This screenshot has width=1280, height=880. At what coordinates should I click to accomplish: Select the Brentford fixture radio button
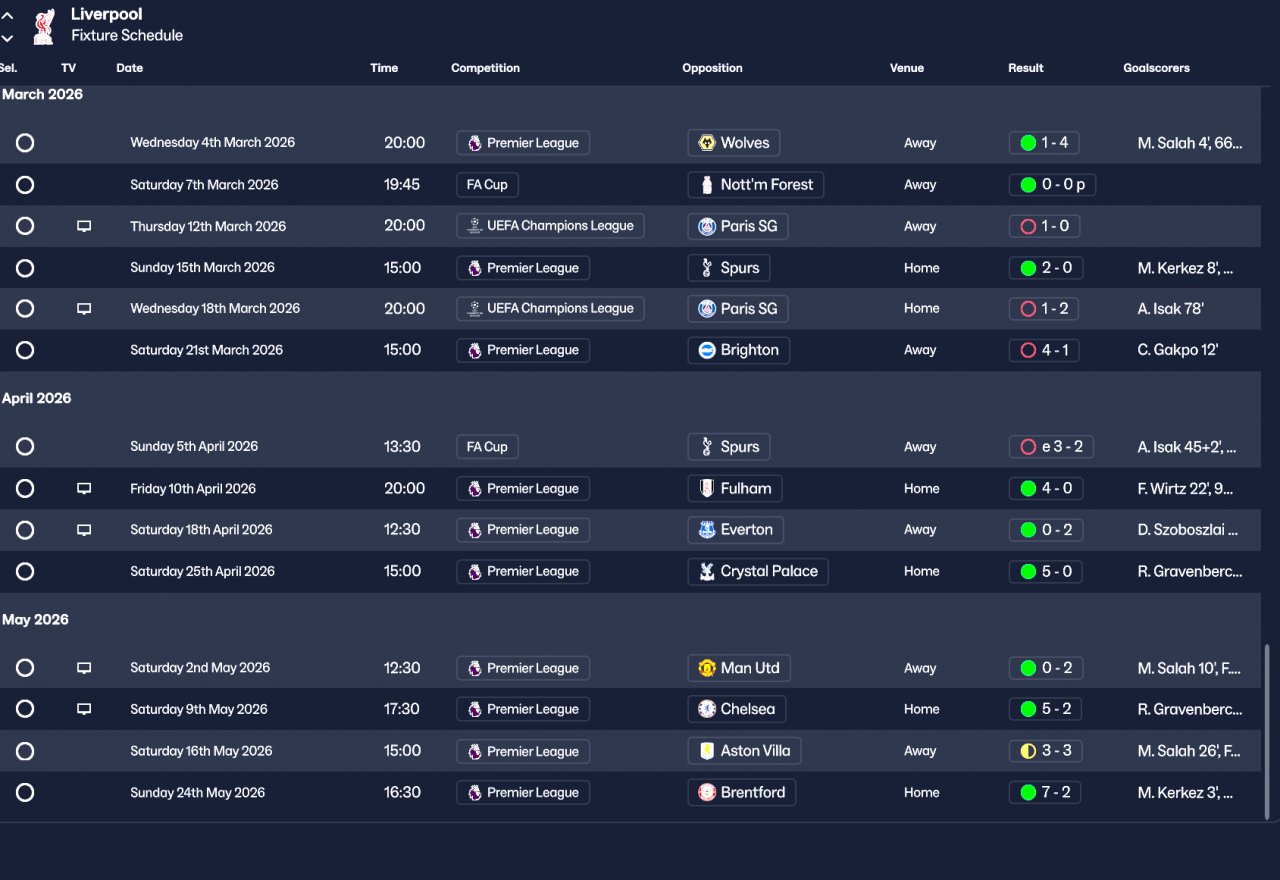pyautogui.click(x=25, y=792)
